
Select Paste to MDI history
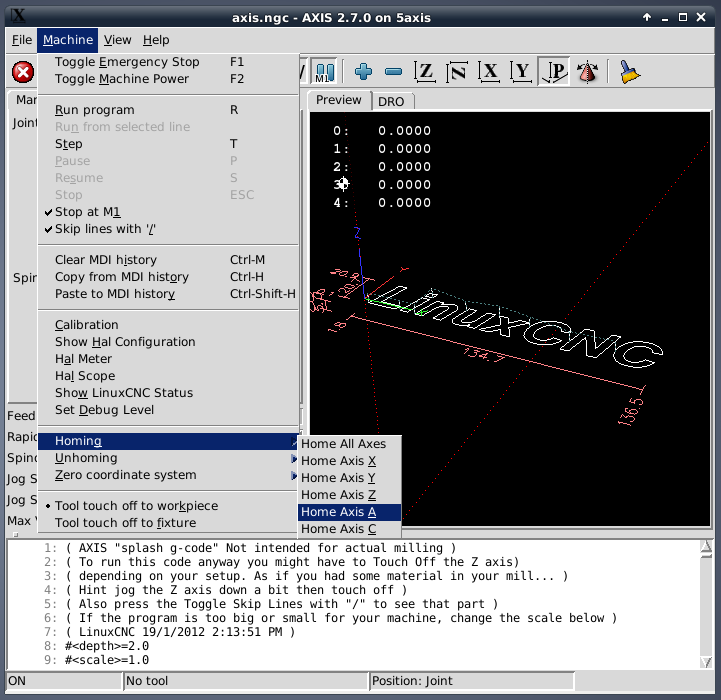[x=168, y=294]
